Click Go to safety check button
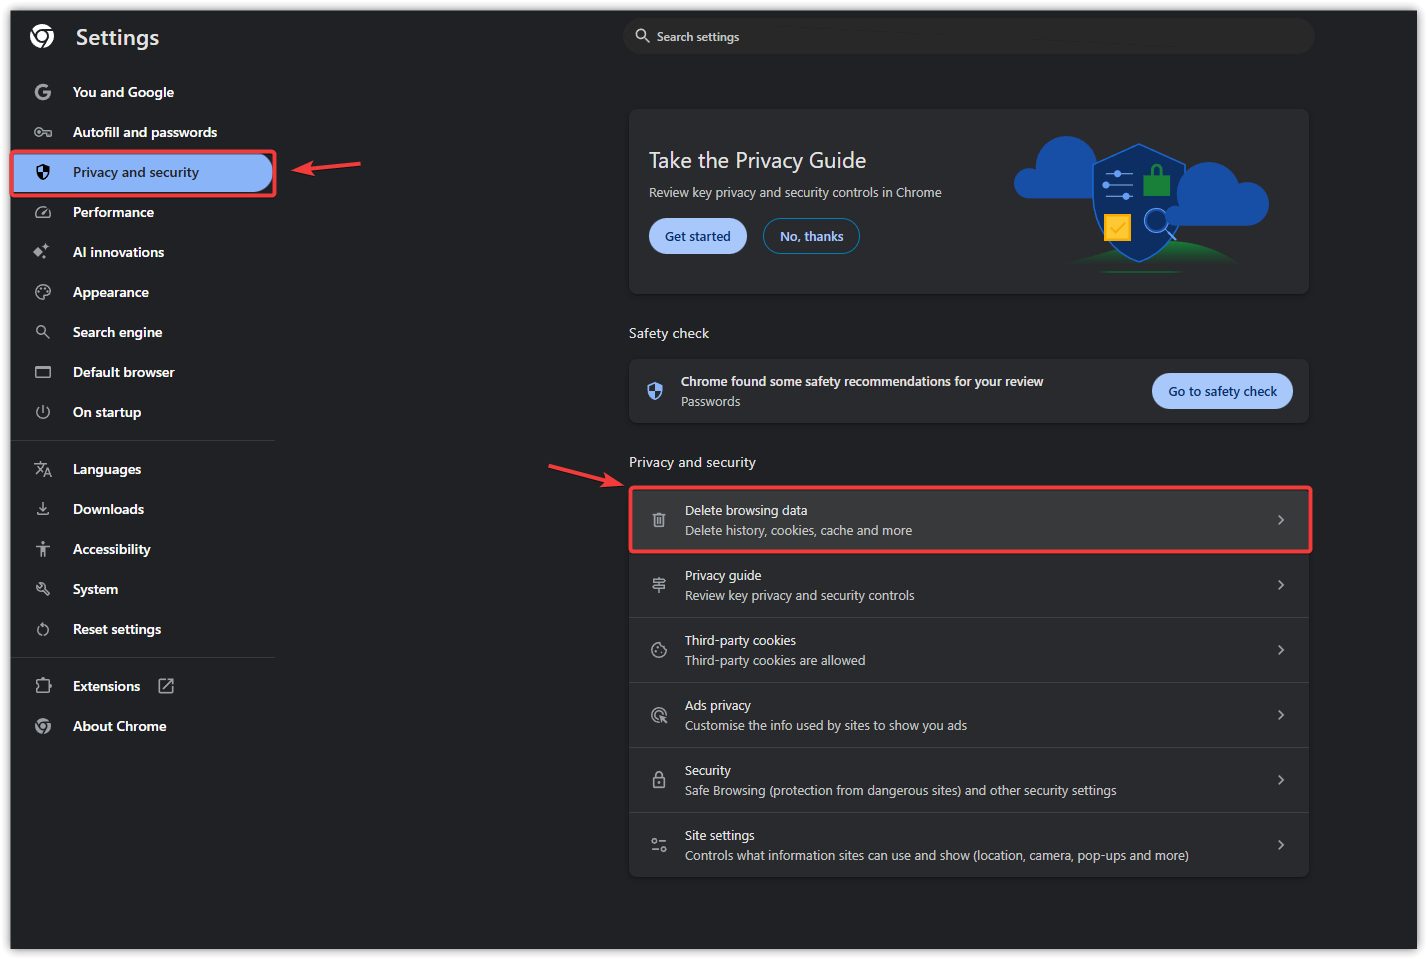 (x=1222, y=391)
